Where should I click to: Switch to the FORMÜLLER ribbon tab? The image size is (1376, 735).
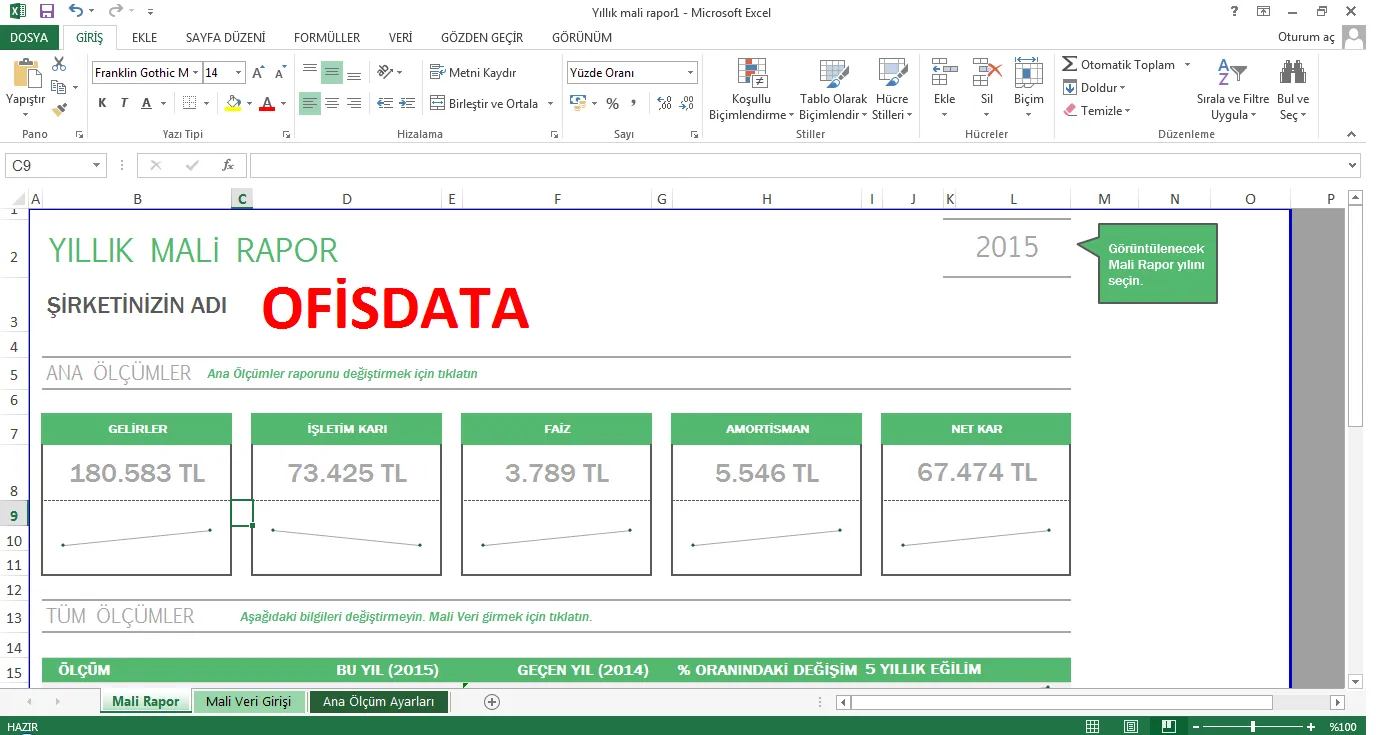[326, 37]
